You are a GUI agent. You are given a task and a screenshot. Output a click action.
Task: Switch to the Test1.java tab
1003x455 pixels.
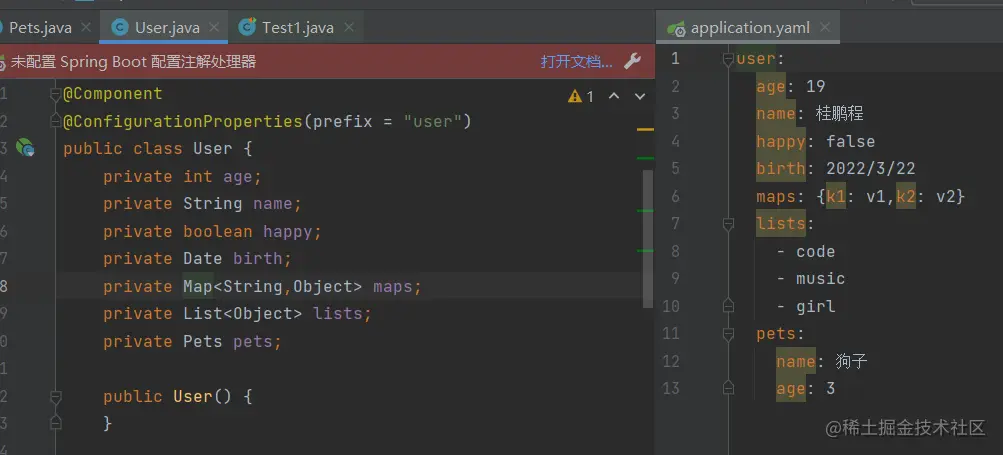[x=297, y=28]
